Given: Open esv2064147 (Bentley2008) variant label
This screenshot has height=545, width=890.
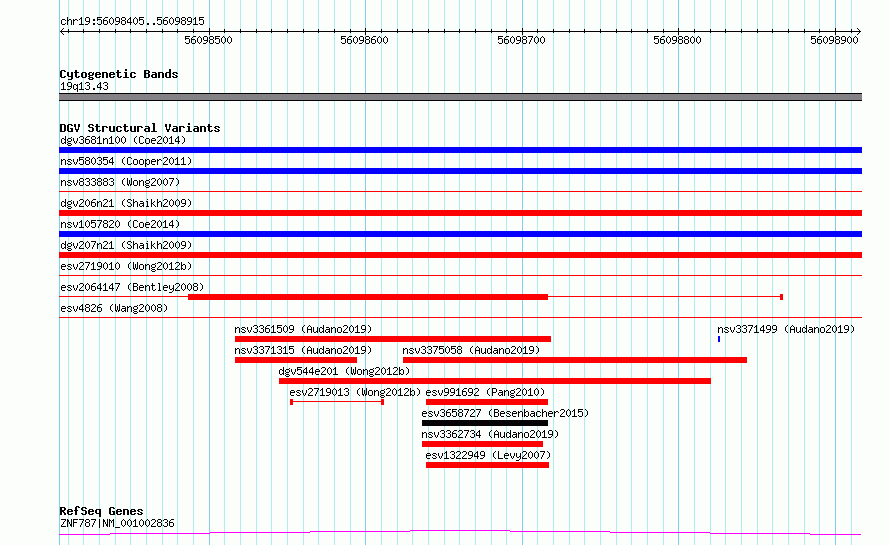Looking at the screenshot, I should click(132, 287).
